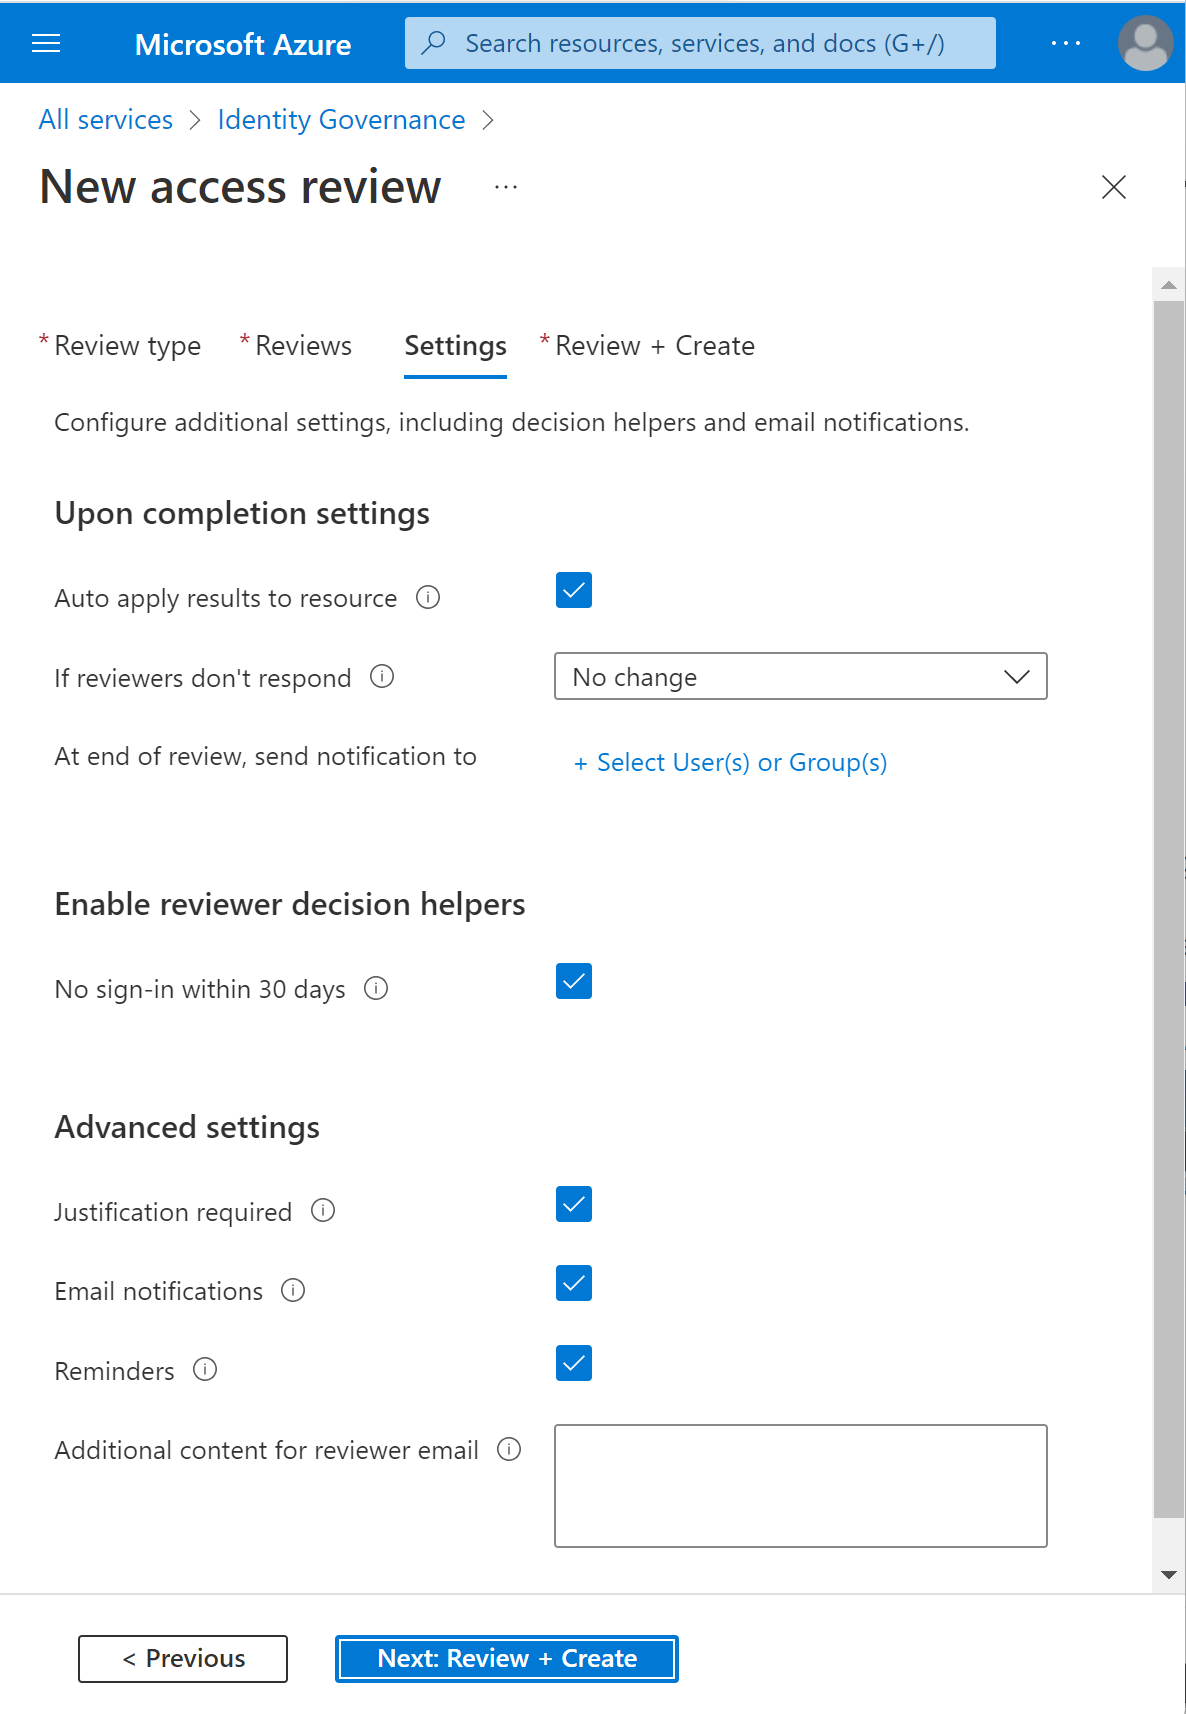This screenshot has height=1714, width=1186.
Task: Disable Email notifications checkbox
Action: tap(574, 1283)
